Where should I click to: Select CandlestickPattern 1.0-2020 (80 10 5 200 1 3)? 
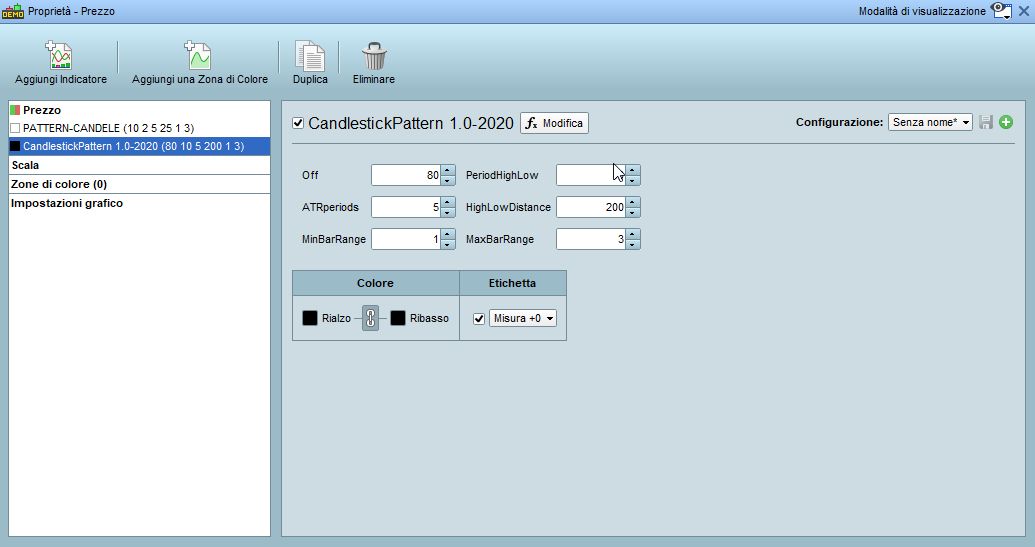coord(139,146)
